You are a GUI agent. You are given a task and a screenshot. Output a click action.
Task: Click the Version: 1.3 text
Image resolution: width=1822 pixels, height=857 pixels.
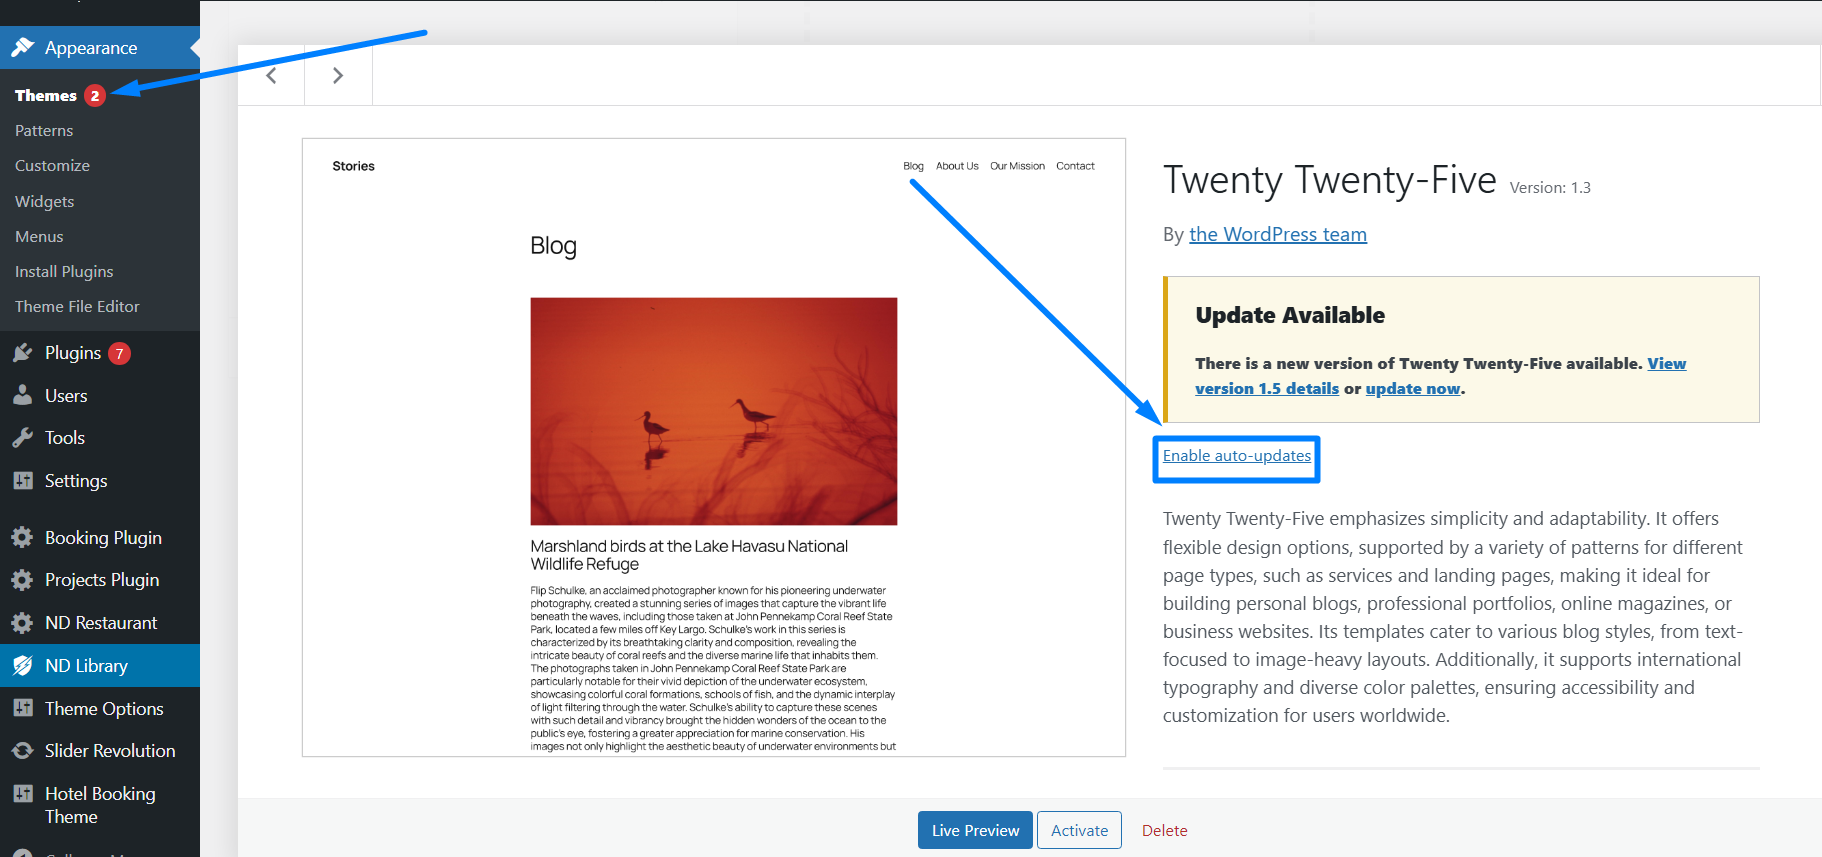[1550, 188]
